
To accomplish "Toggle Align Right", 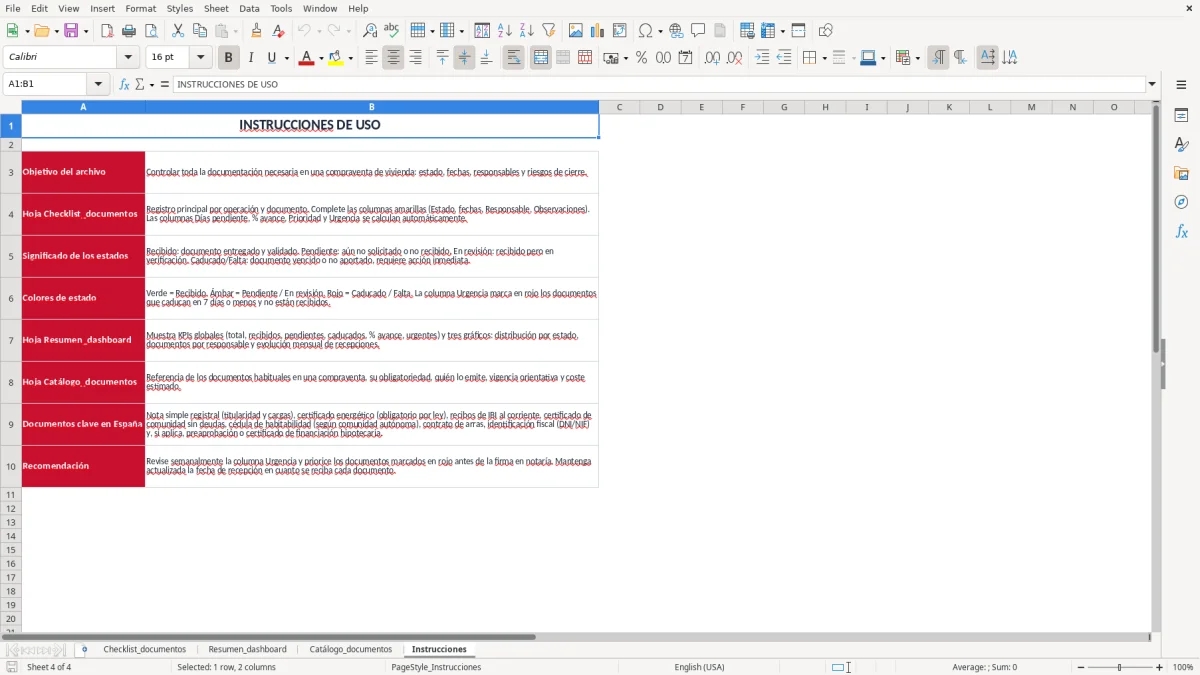I will 415,58.
